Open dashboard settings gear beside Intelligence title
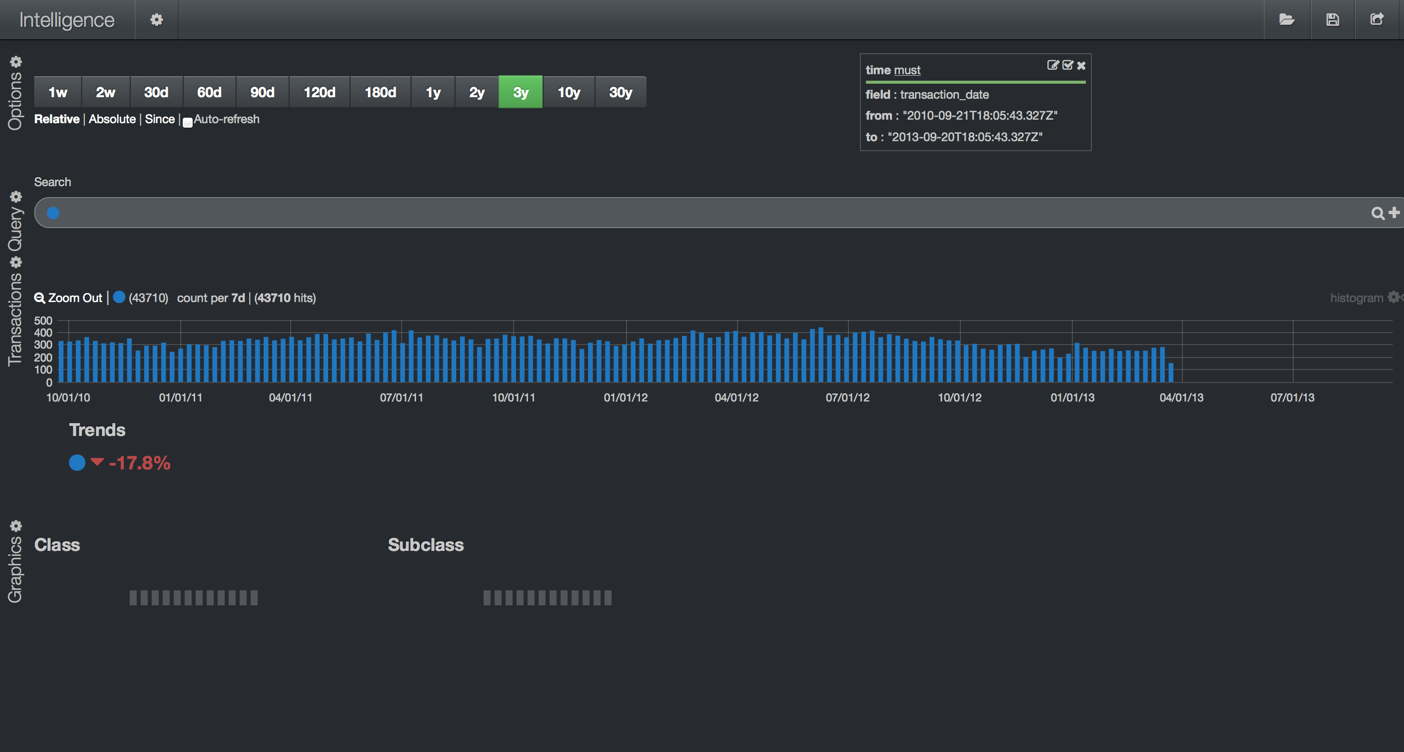The height and width of the screenshot is (752, 1404). [156, 20]
